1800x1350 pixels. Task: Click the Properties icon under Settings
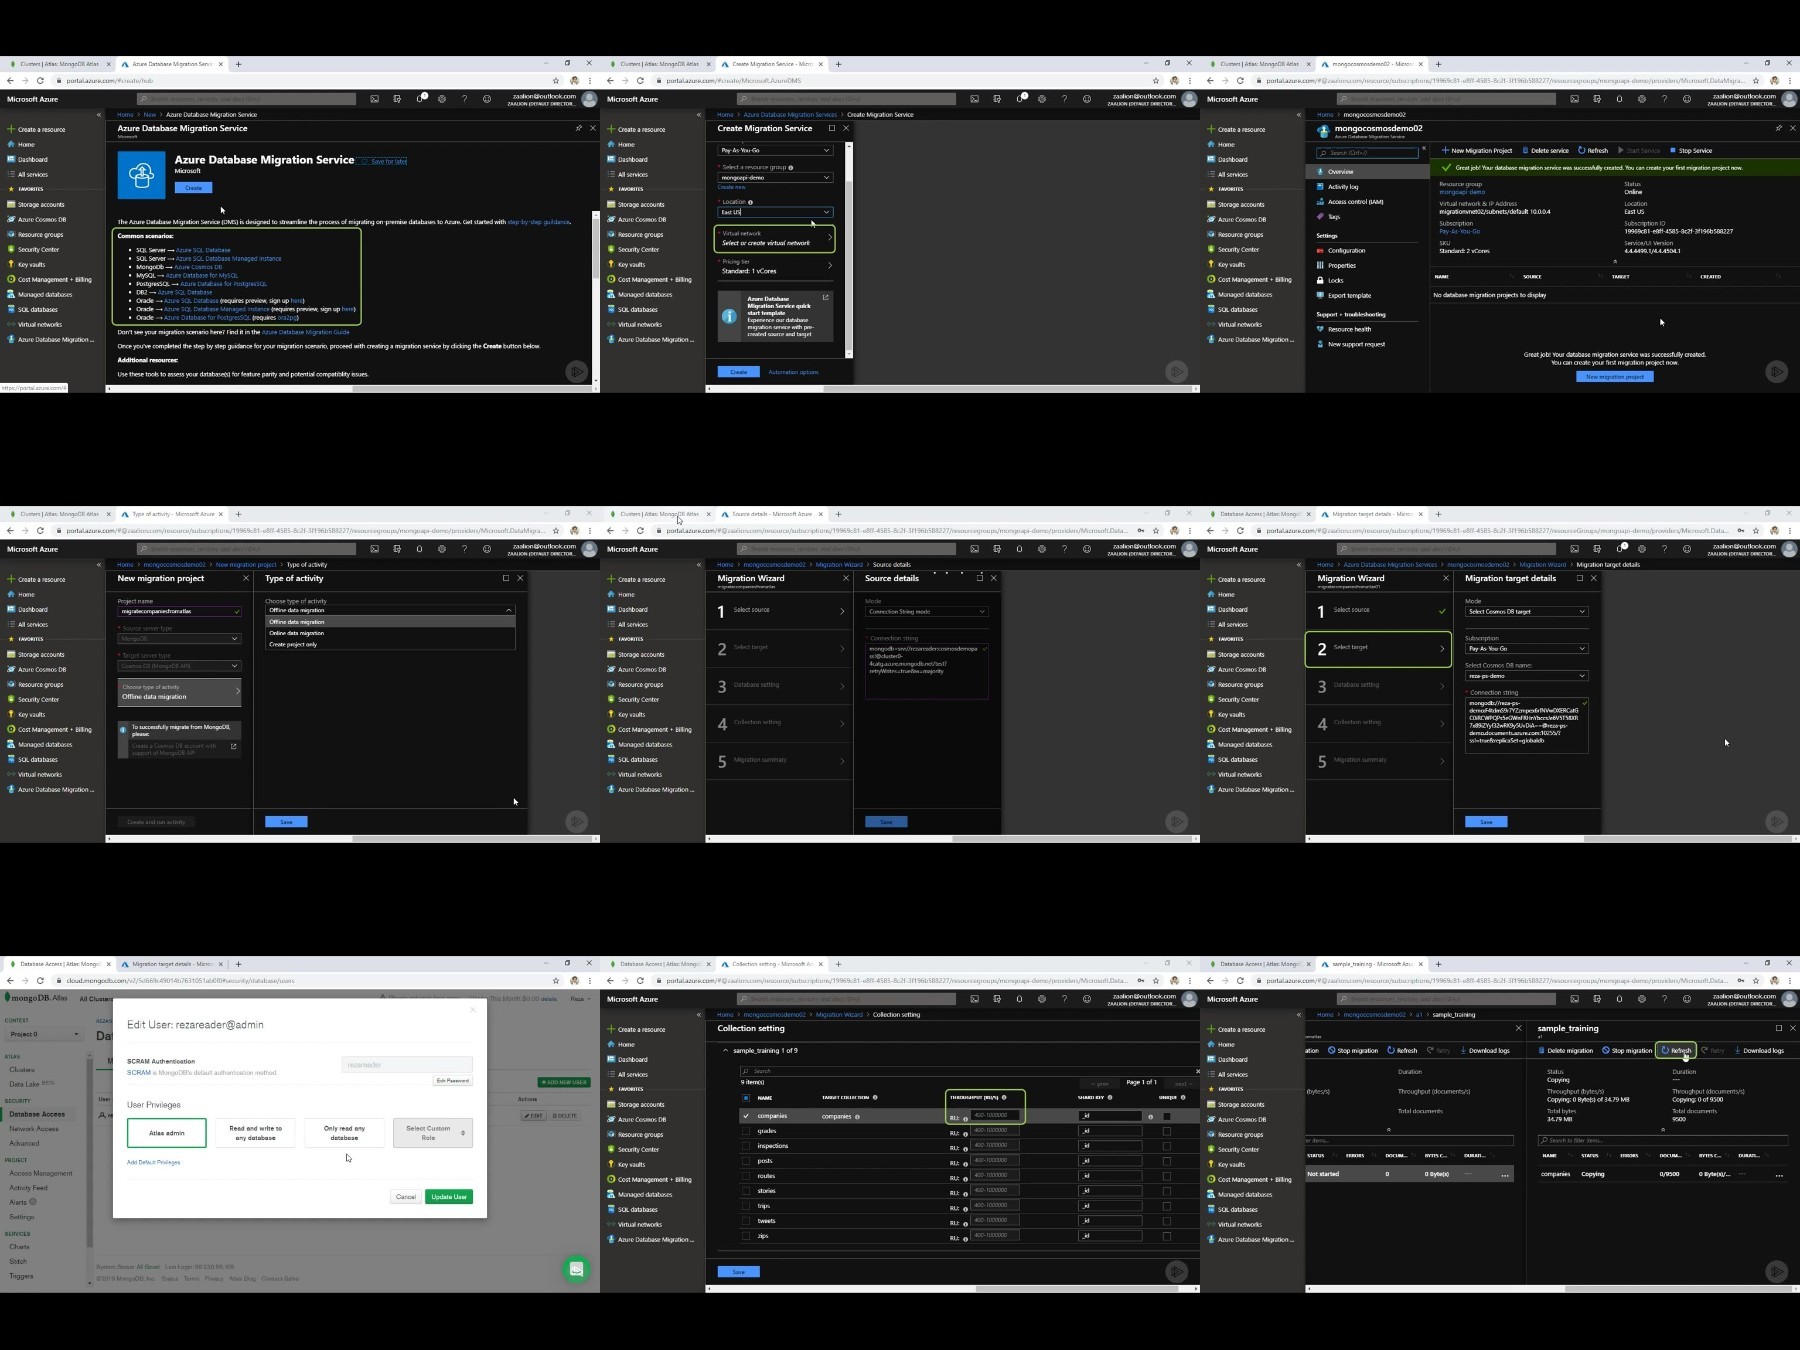click(1320, 265)
